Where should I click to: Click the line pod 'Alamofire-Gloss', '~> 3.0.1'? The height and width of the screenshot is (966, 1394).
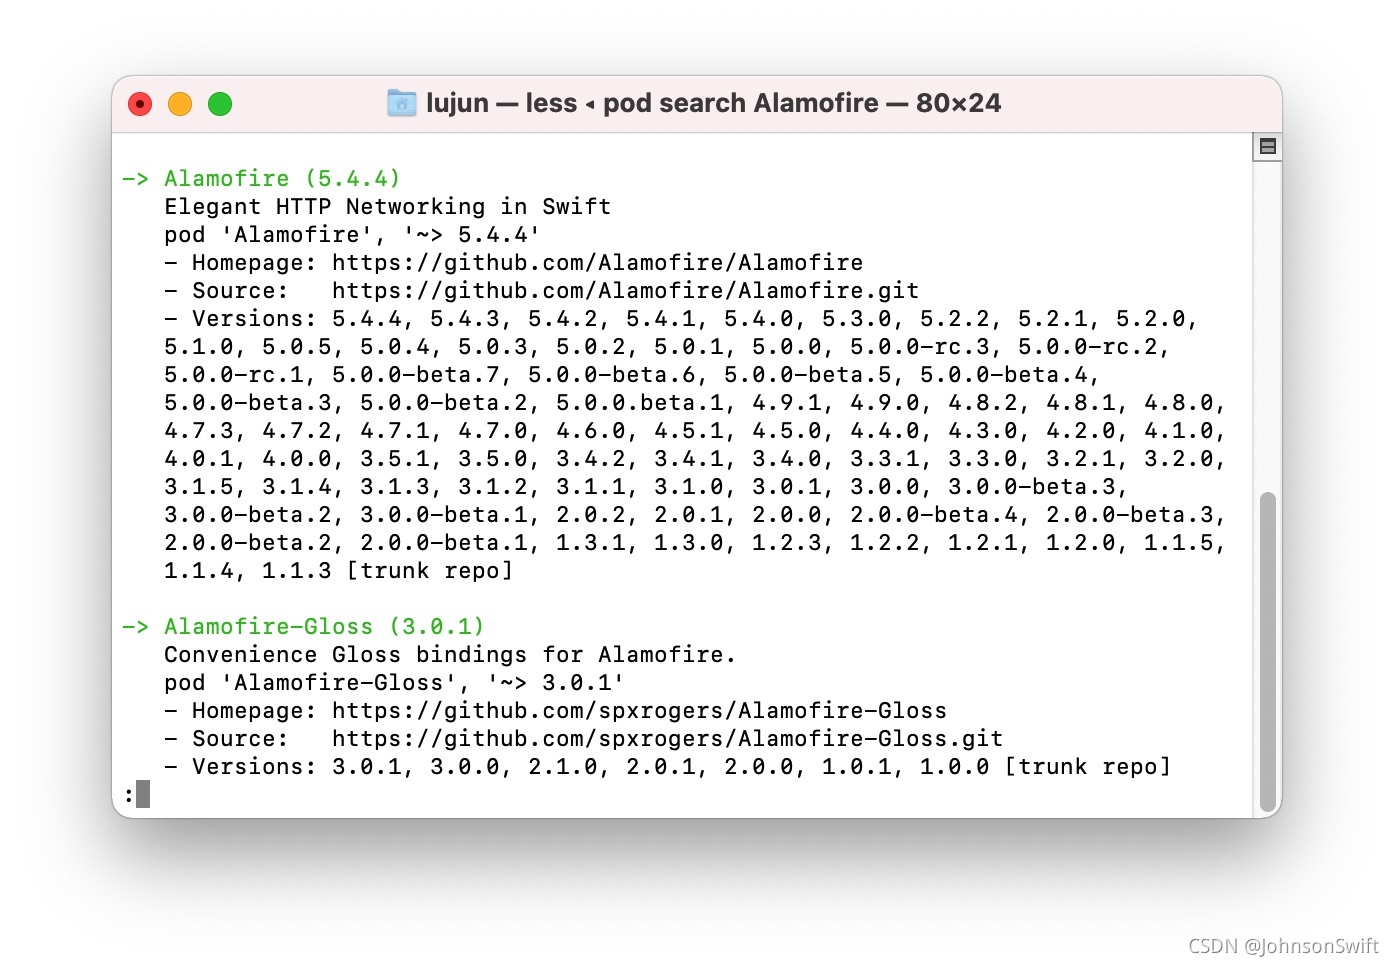[x=394, y=683]
